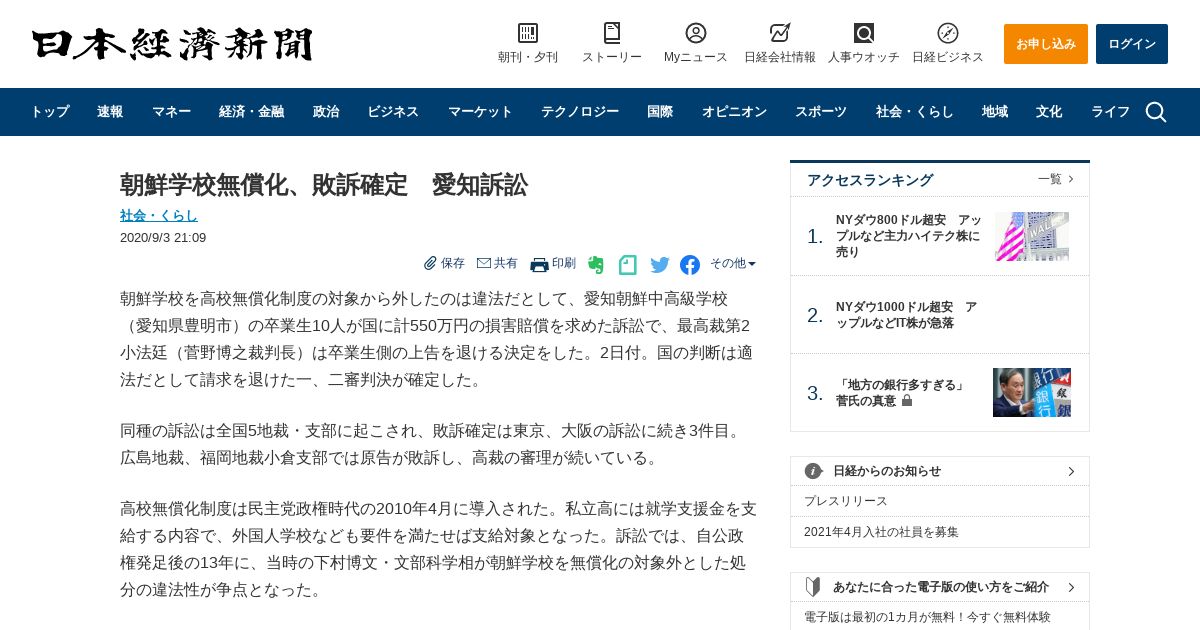Image resolution: width=1200 pixels, height=630 pixels.
Task: Open ビジネス navigation tab
Action: point(393,112)
